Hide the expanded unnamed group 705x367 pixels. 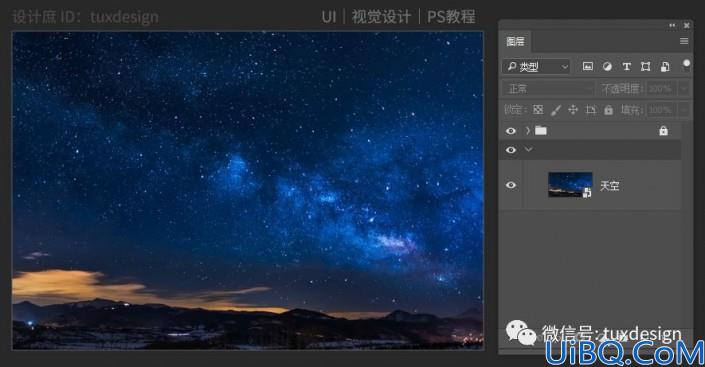point(511,150)
